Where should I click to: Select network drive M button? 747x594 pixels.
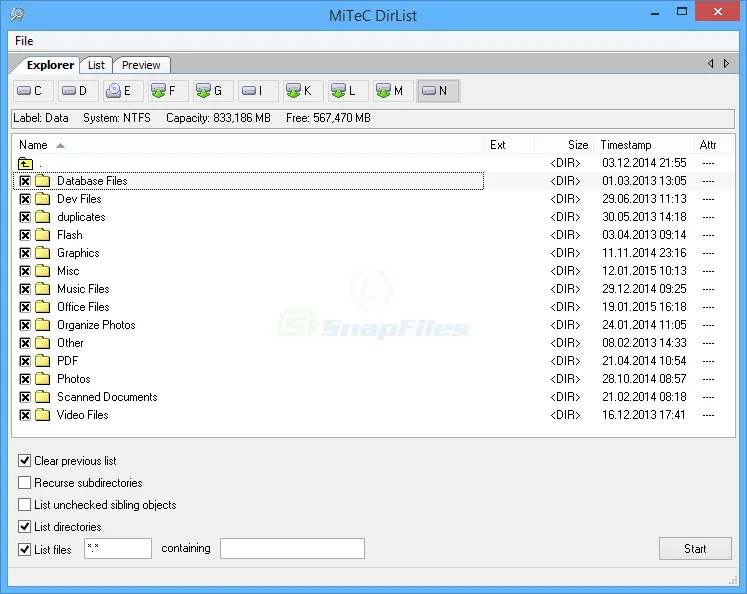coord(393,91)
